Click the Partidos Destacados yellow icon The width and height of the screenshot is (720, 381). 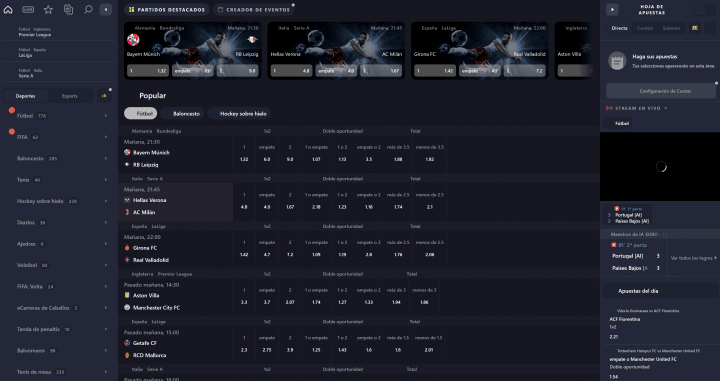pyautogui.click(x=132, y=10)
